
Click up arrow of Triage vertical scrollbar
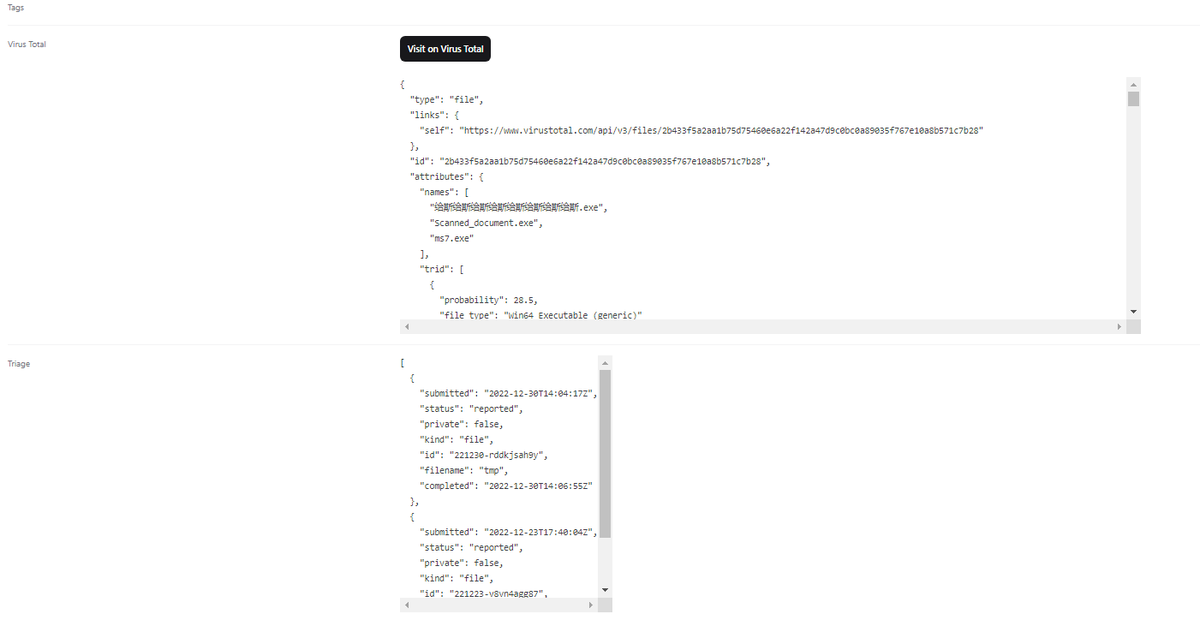pos(605,361)
